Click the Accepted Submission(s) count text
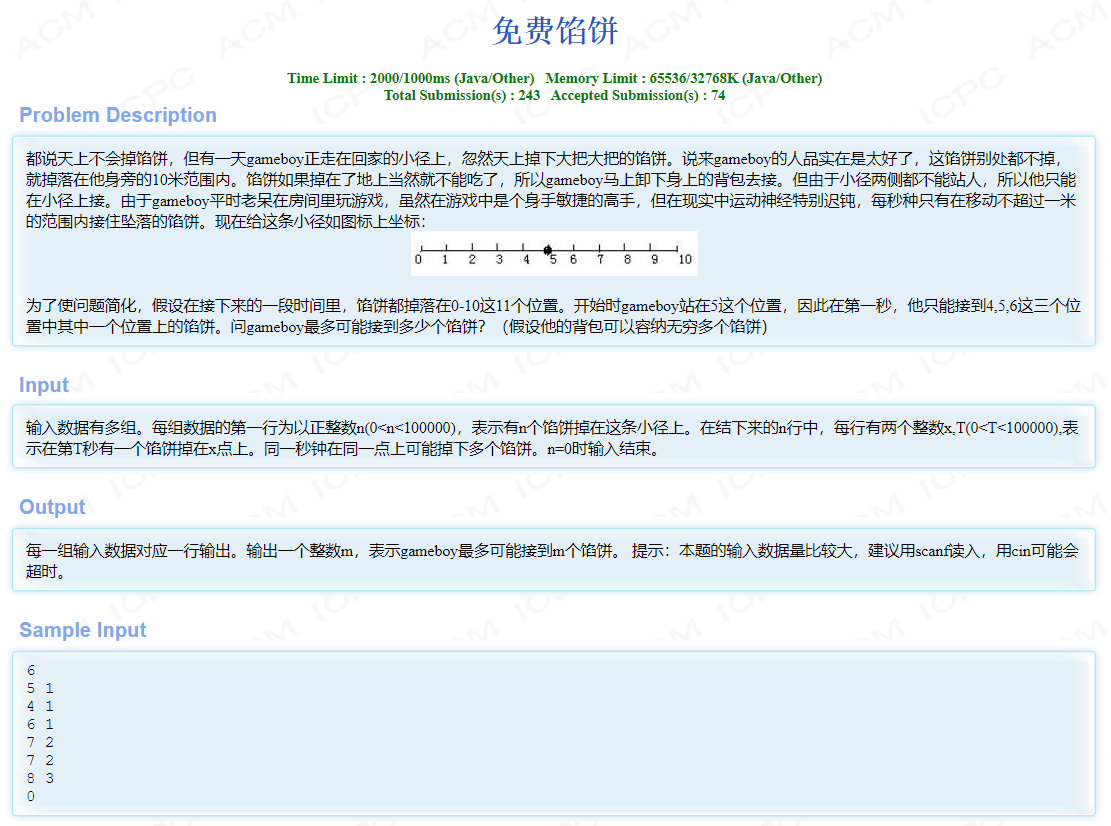The image size is (1111, 826). (637, 95)
